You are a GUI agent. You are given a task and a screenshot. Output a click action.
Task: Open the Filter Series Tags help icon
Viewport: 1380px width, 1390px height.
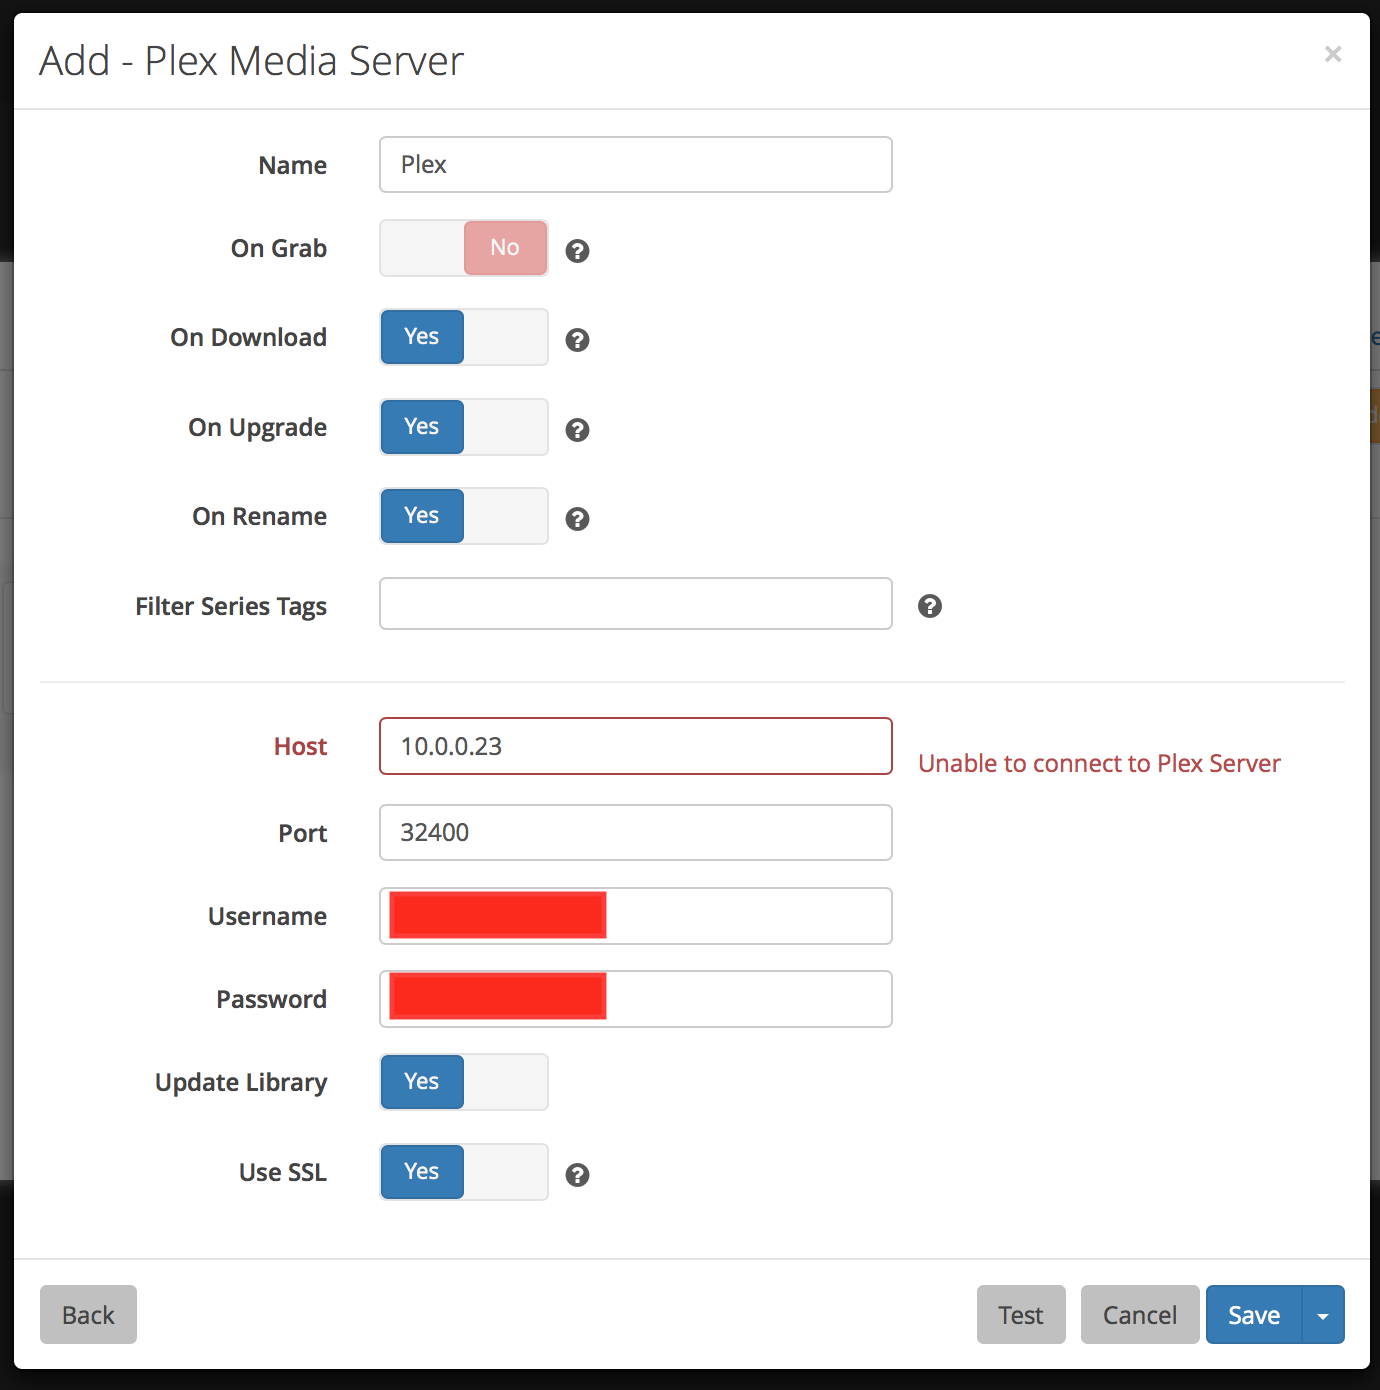click(x=930, y=606)
